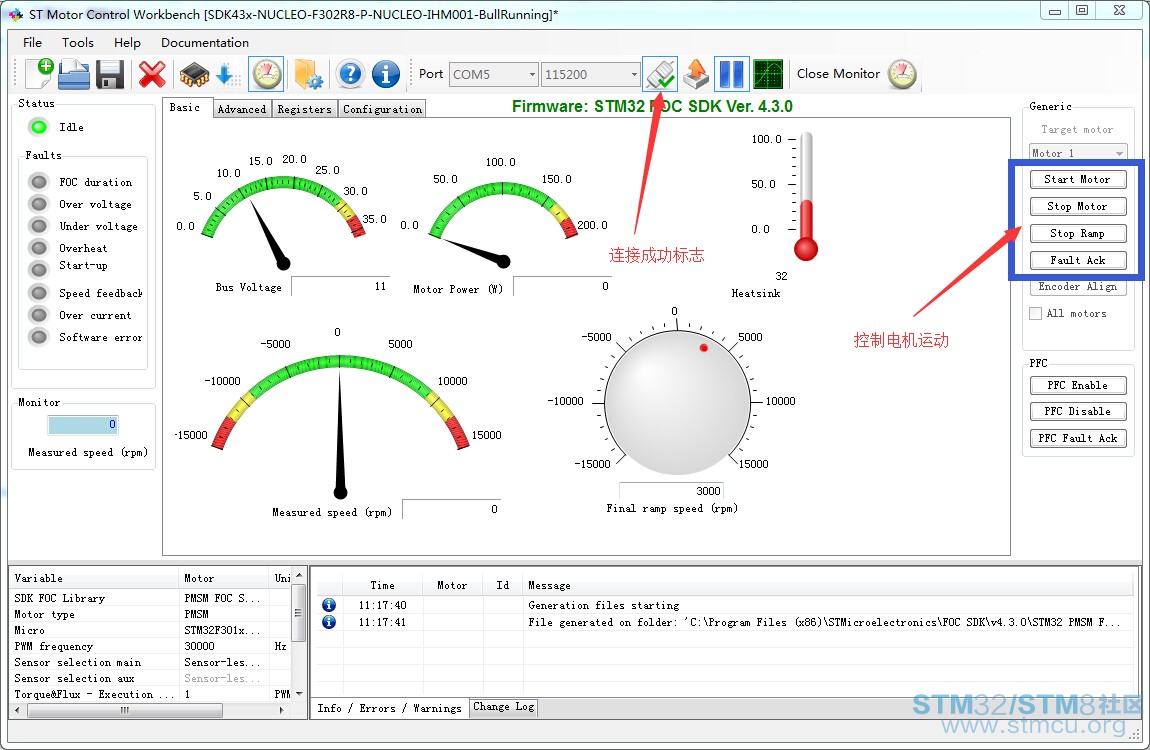1150x750 pixels.
Task: Click the red X delete icon
Action: [x=152, y=74]
